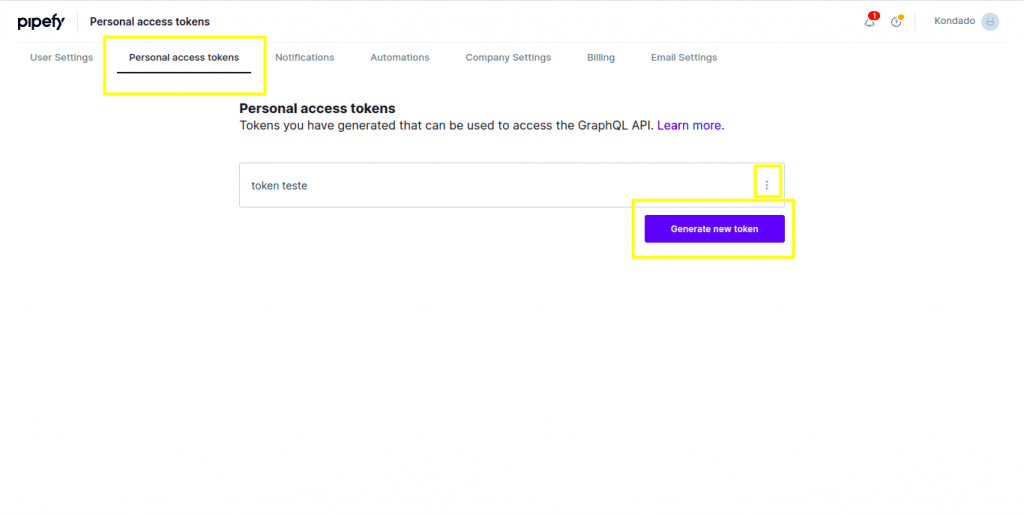Click the page title beside Pipefy logo

pos(150,22)
